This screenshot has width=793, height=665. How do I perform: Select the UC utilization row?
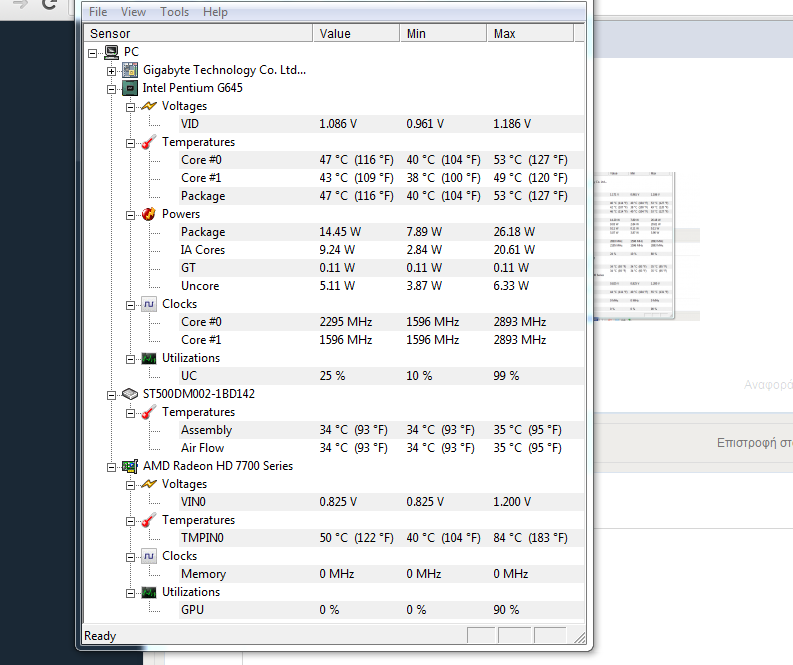[381, 376]
